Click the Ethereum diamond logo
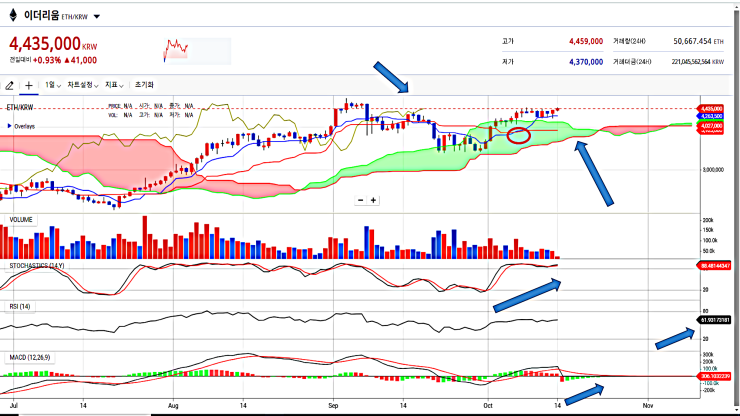The image size is (740, 416). pos(13,16)
